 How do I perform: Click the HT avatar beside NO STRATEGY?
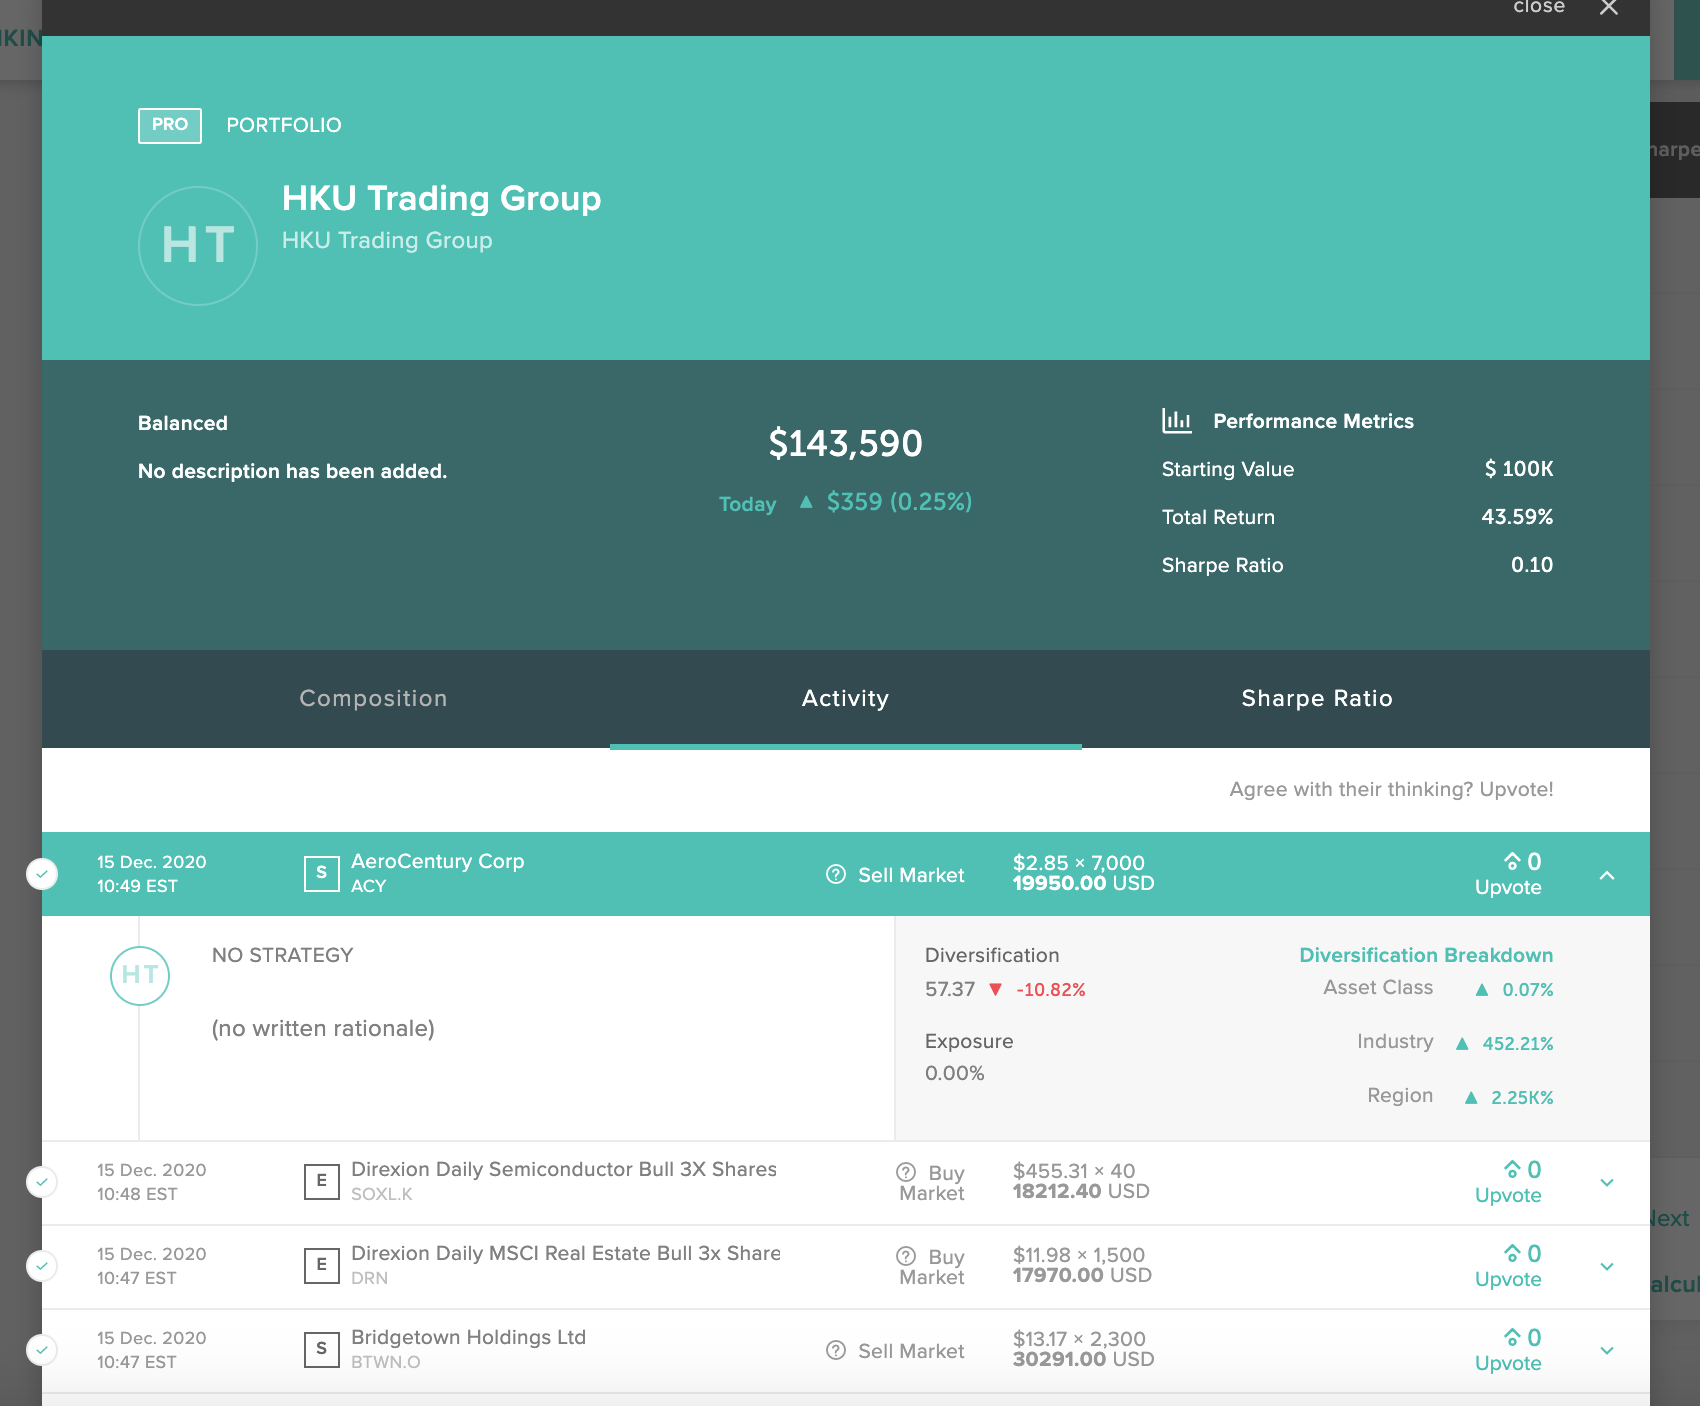pyautogui.click(x=140, y=975)
